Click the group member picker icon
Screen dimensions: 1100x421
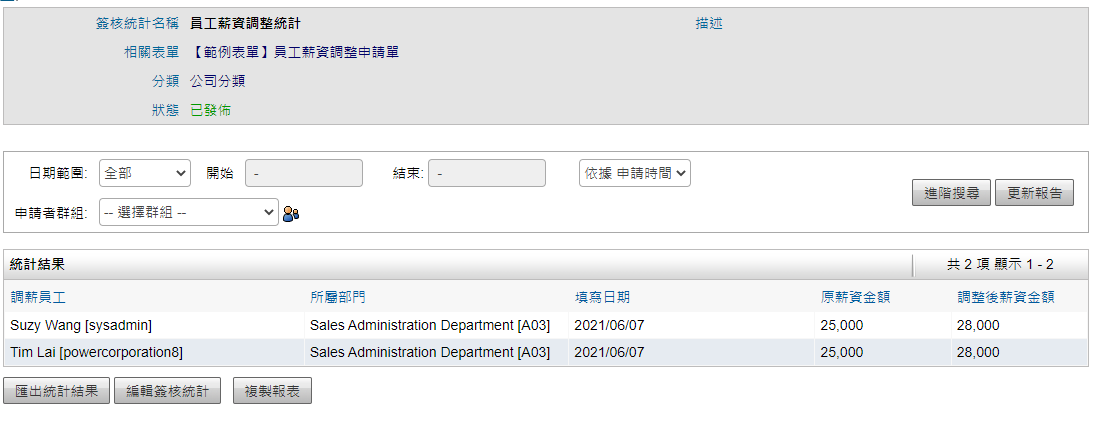point(291,213)
